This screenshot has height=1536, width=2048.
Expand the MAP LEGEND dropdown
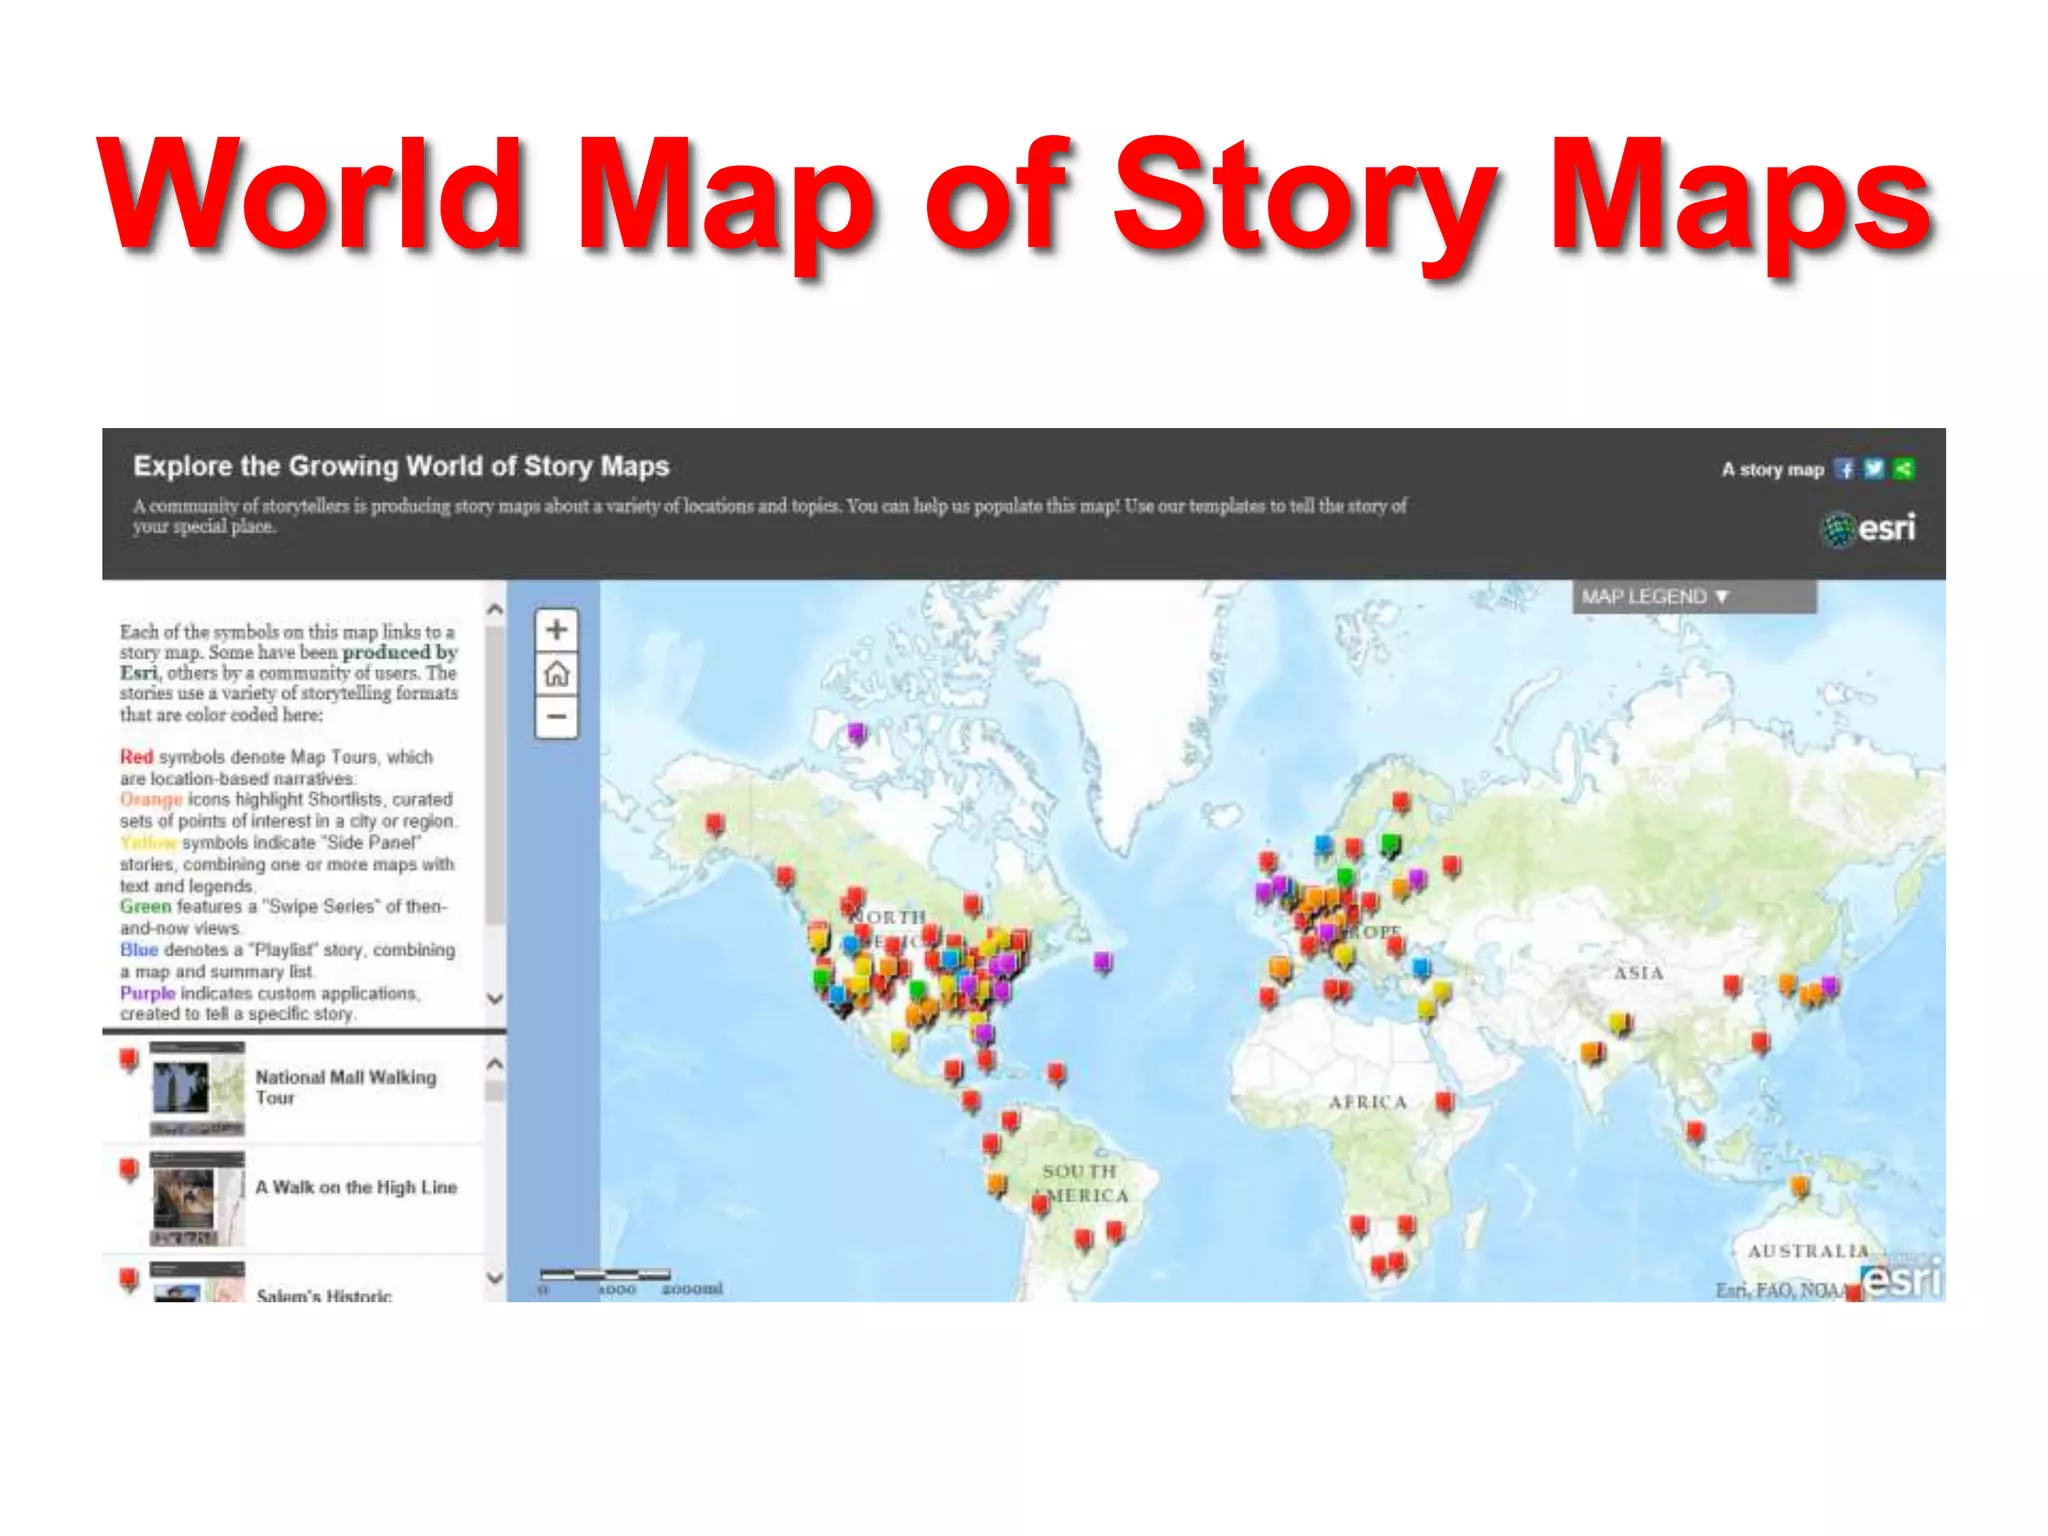1694,597
